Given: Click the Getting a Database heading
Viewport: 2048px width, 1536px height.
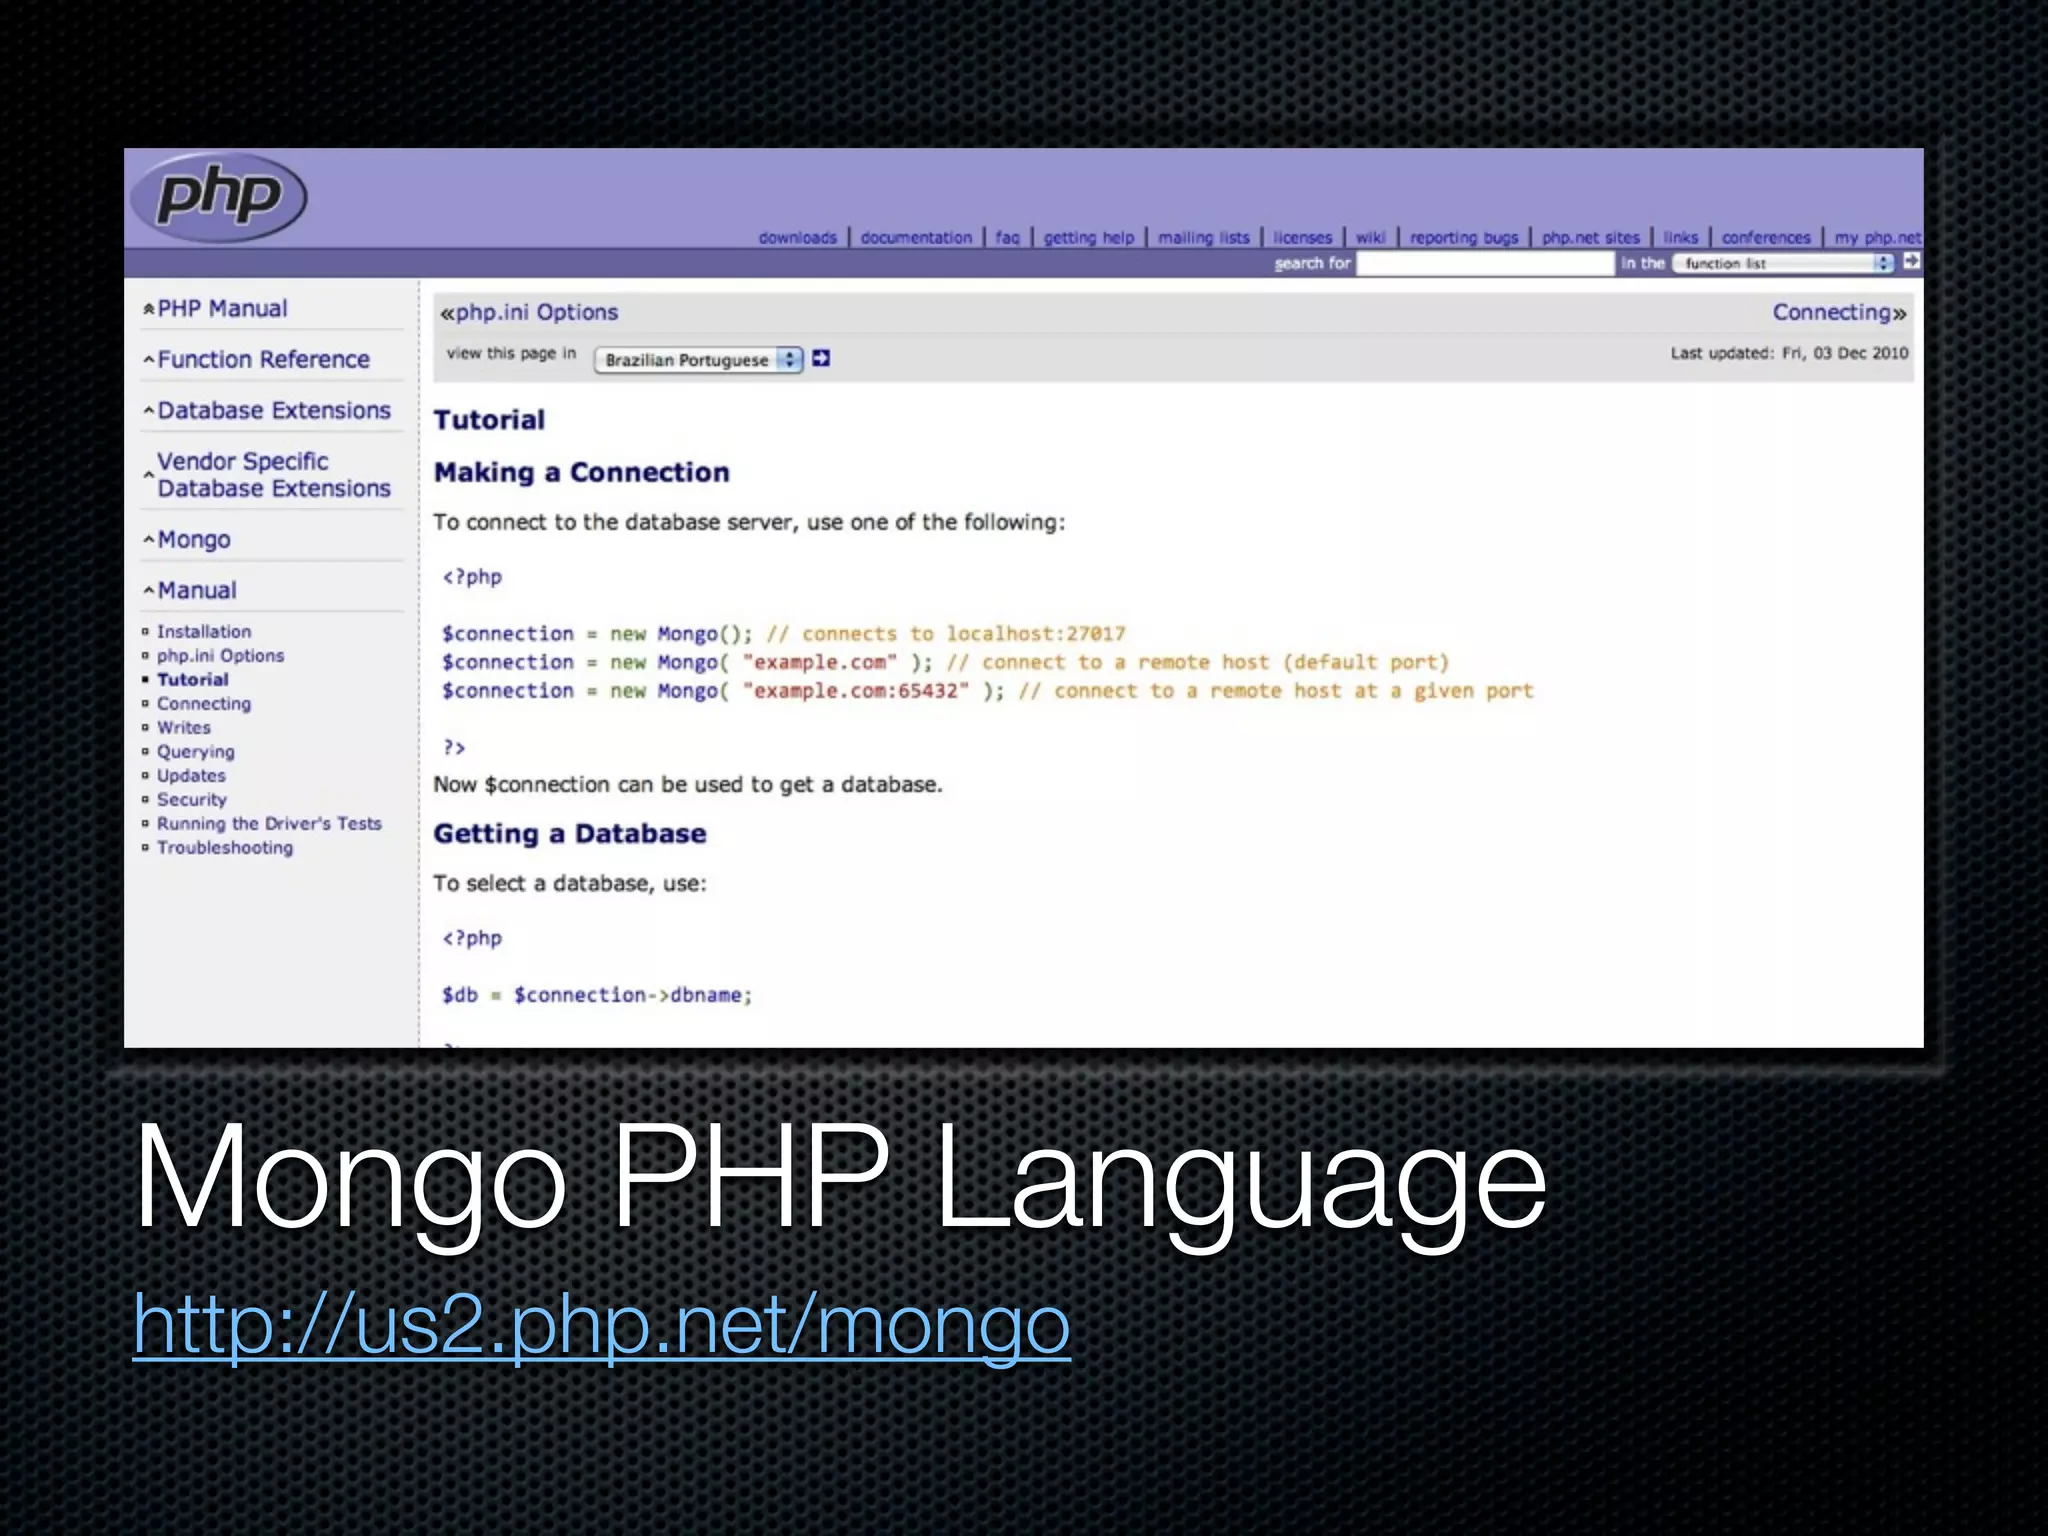Looking at the screenshot, I should click(x=569, y=833).
